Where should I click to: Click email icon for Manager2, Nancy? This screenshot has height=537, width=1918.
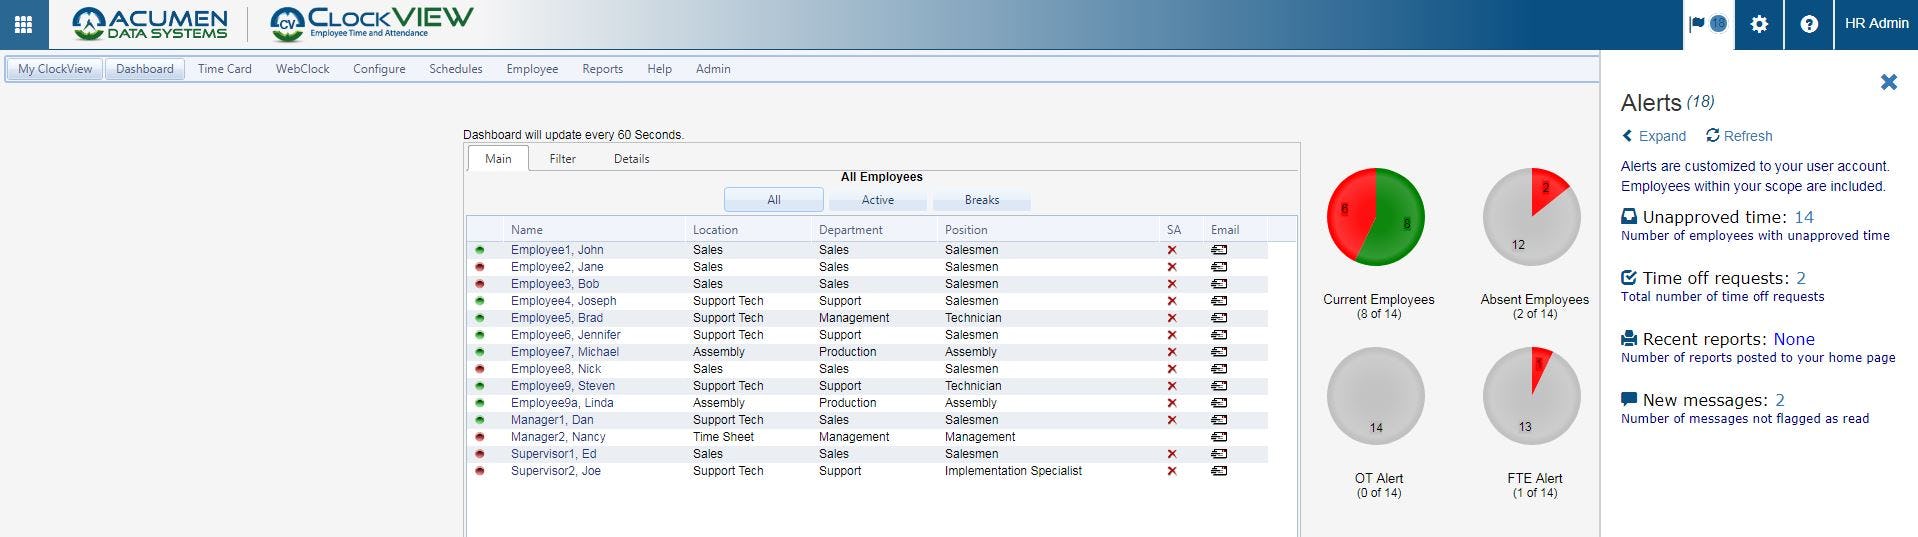pos(1219,437)
